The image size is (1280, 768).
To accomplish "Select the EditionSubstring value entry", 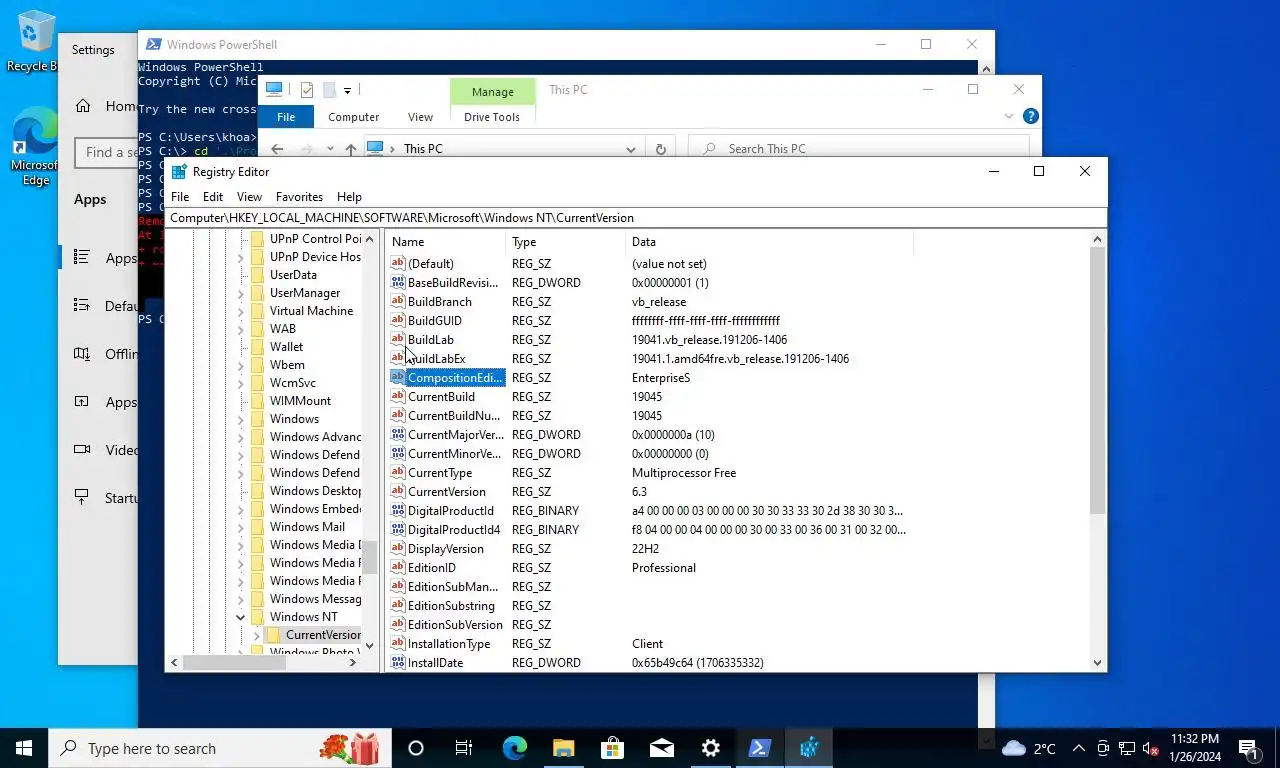I will pyautogui.click(x=451, y=606).
